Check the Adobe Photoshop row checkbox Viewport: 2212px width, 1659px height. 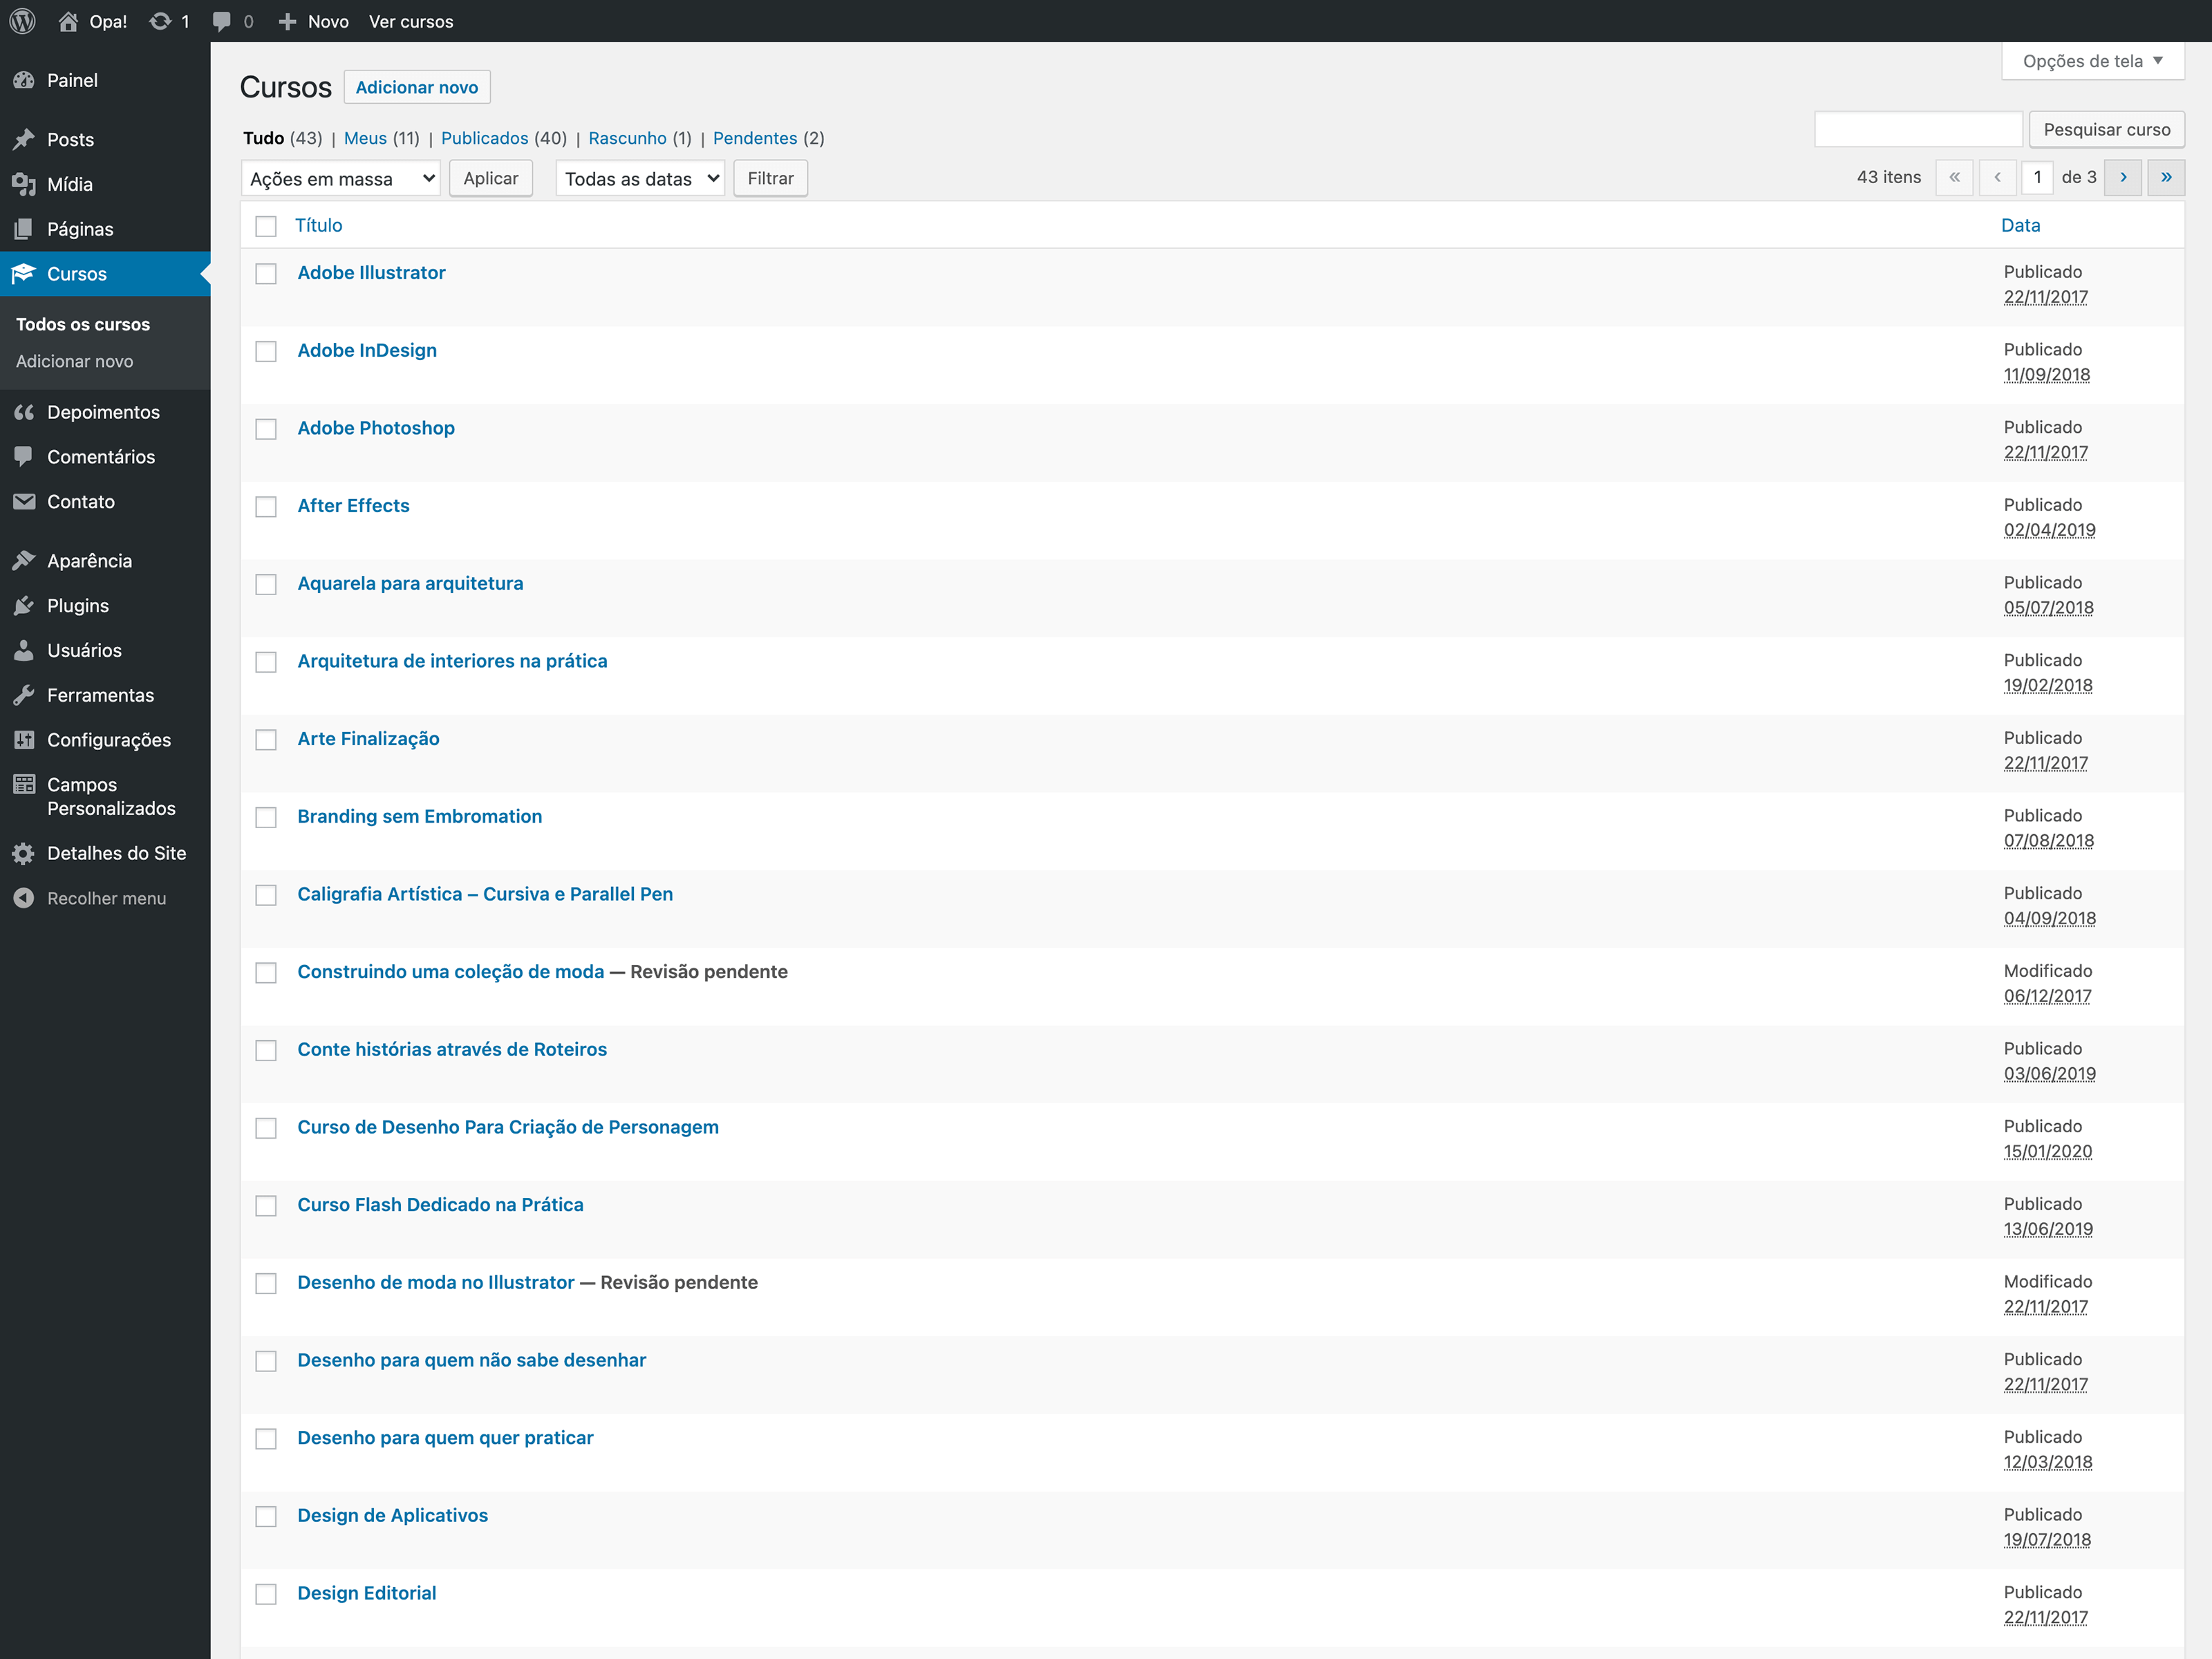point(266,429)
